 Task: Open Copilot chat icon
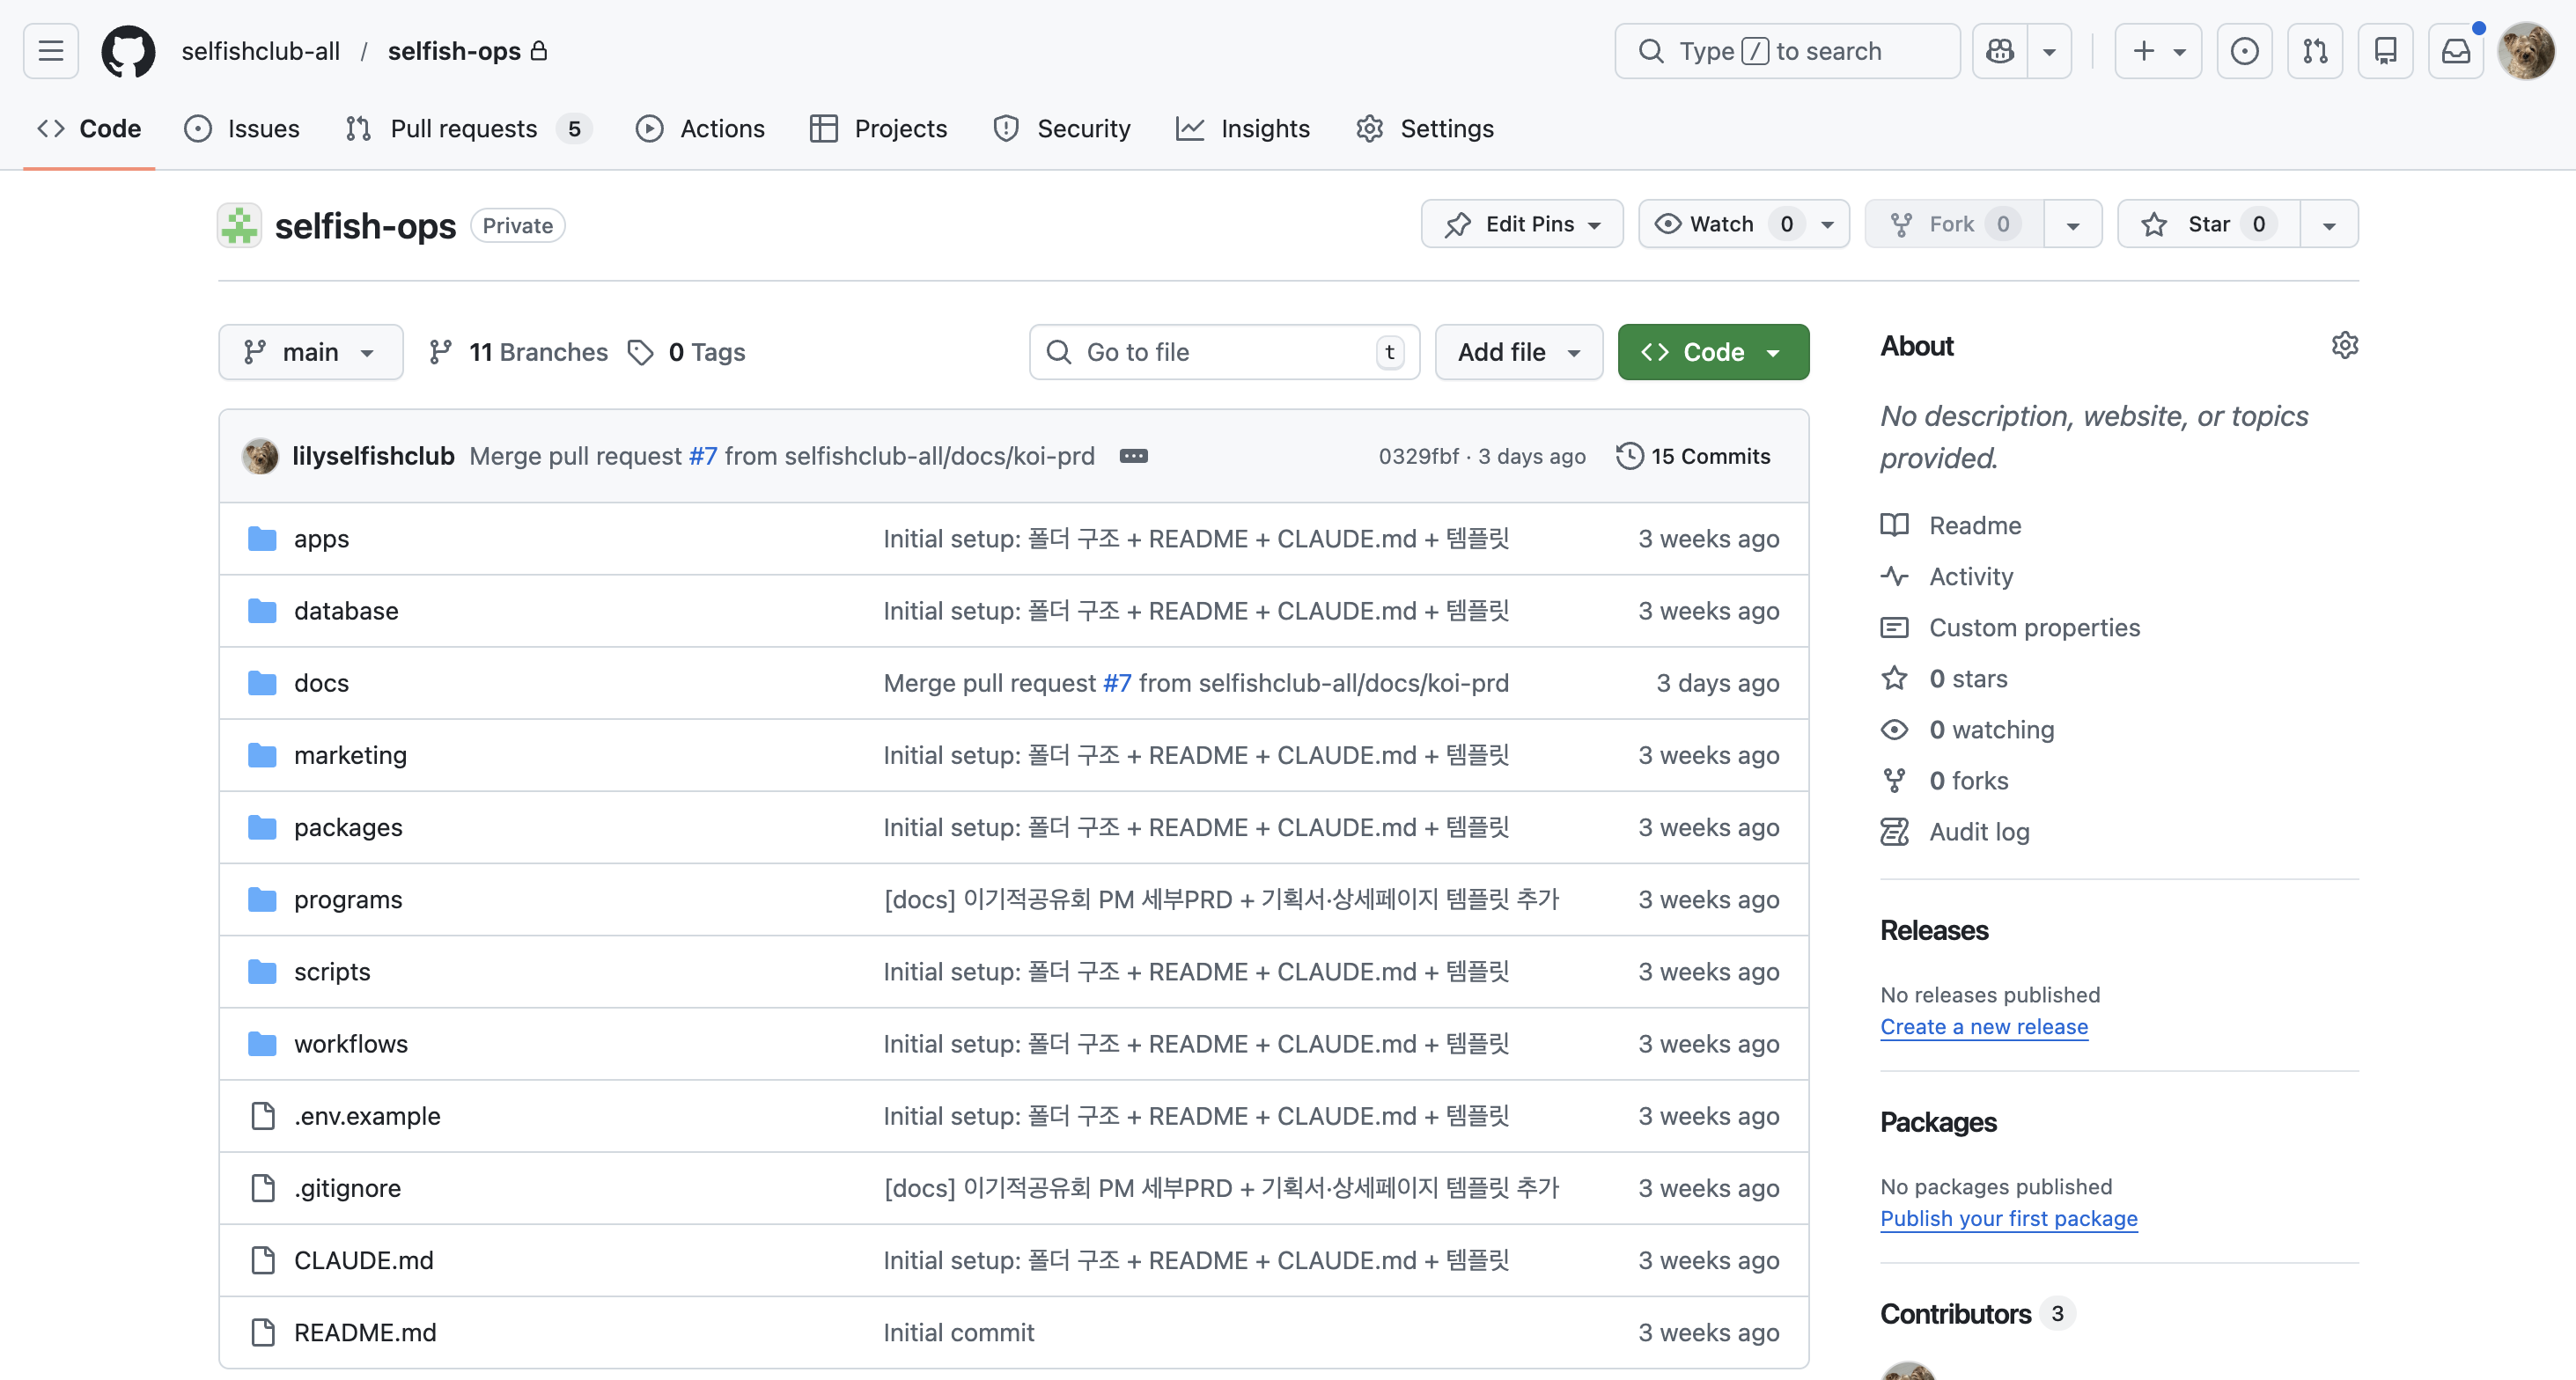coord(2000,51)
